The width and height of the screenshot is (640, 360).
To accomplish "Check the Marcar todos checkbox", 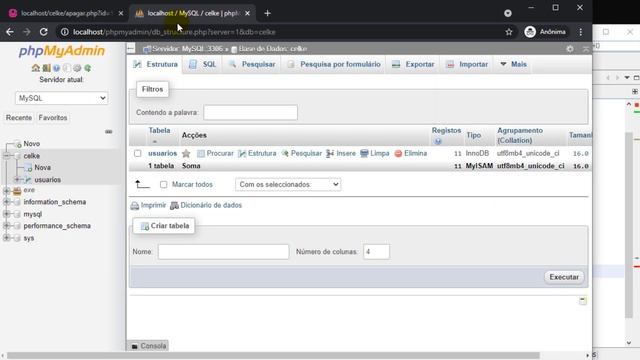I will [163, 184].
